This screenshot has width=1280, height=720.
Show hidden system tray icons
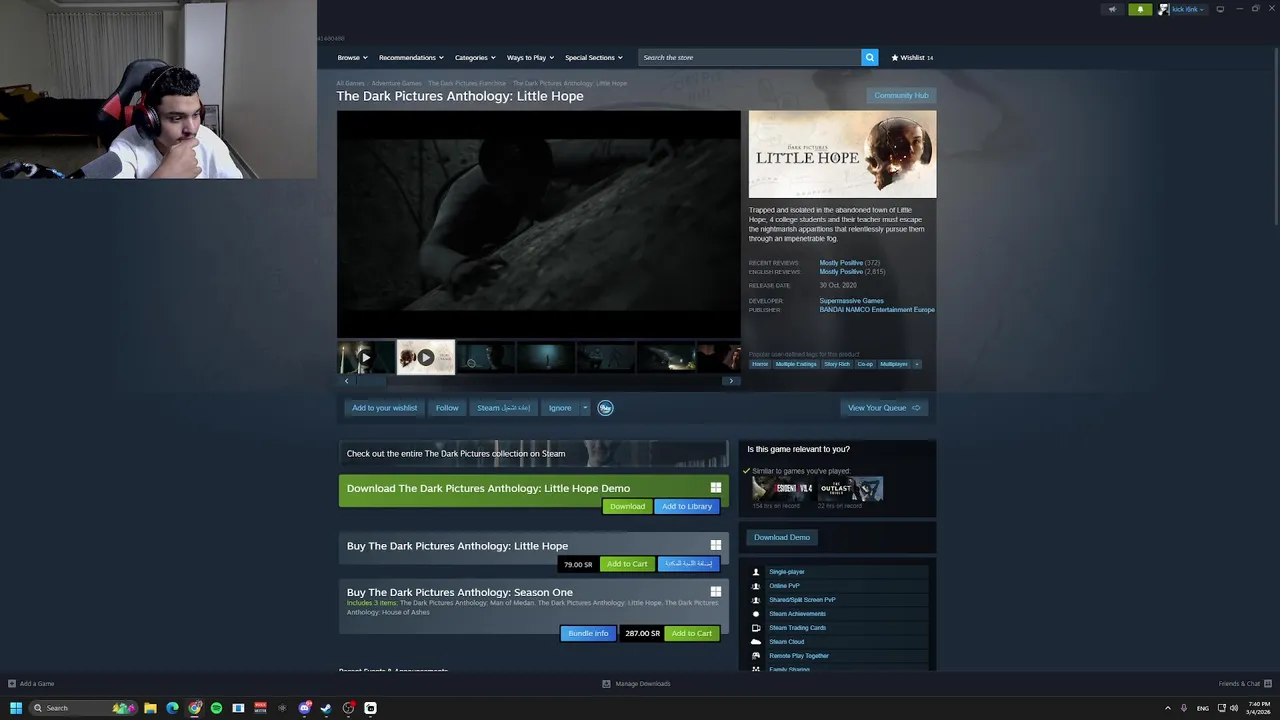(1167, 708)
